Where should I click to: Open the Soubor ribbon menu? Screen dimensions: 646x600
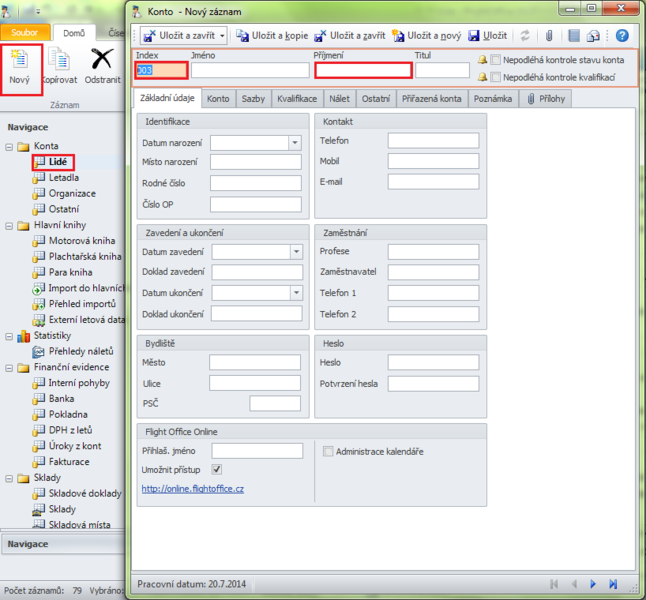pyautogui.click(x=25, y=33)
